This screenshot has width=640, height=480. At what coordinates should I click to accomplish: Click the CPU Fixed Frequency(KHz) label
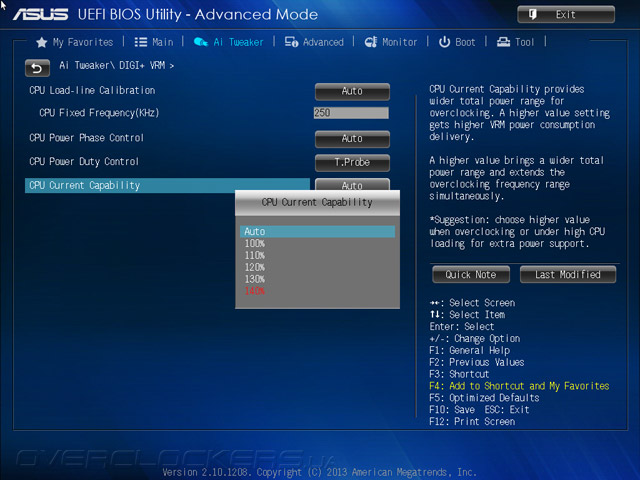pos(99,113)
